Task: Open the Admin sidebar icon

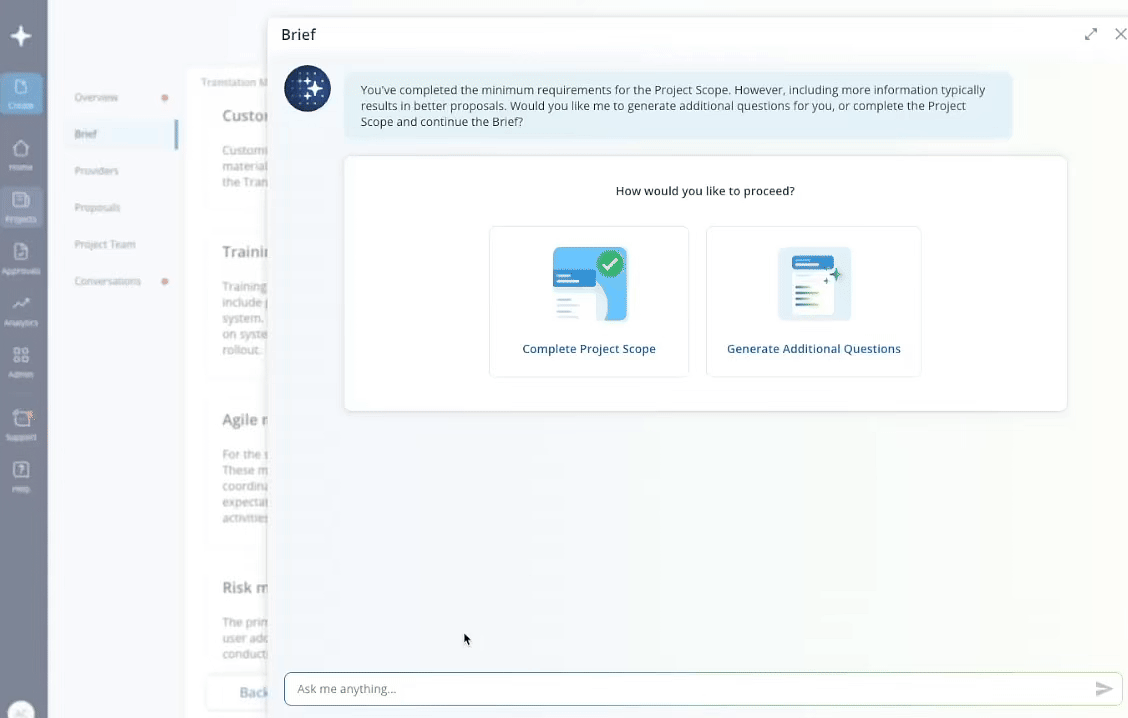Action: [21, 360]
